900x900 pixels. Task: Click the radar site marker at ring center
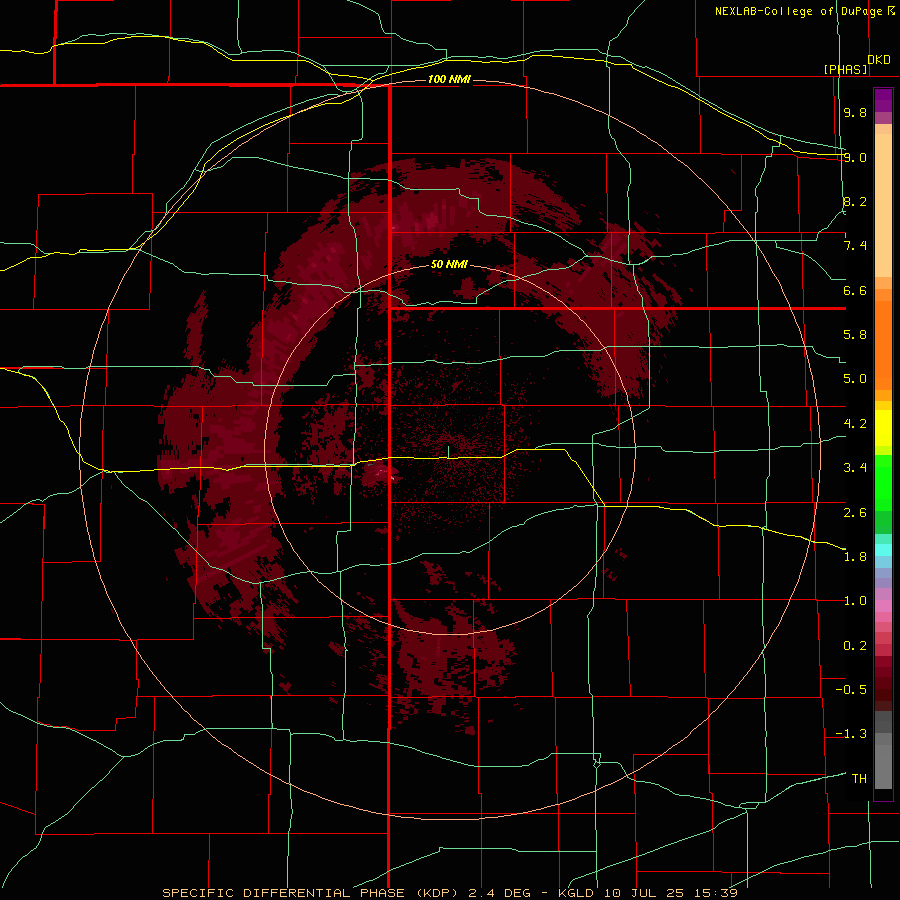(449, 452)
